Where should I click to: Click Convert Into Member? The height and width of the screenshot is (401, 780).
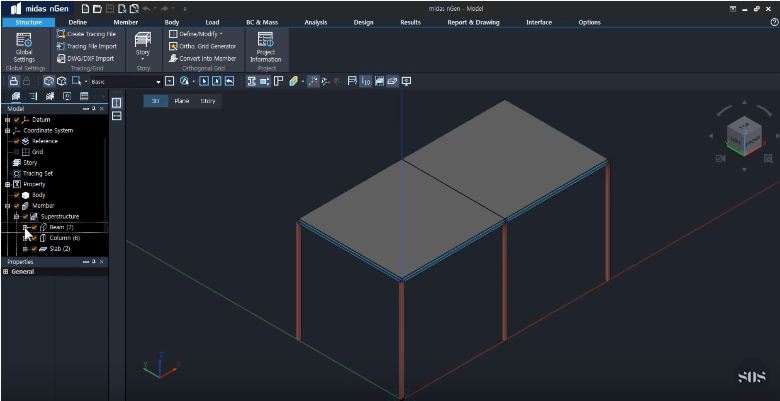(x=202, y=59)
